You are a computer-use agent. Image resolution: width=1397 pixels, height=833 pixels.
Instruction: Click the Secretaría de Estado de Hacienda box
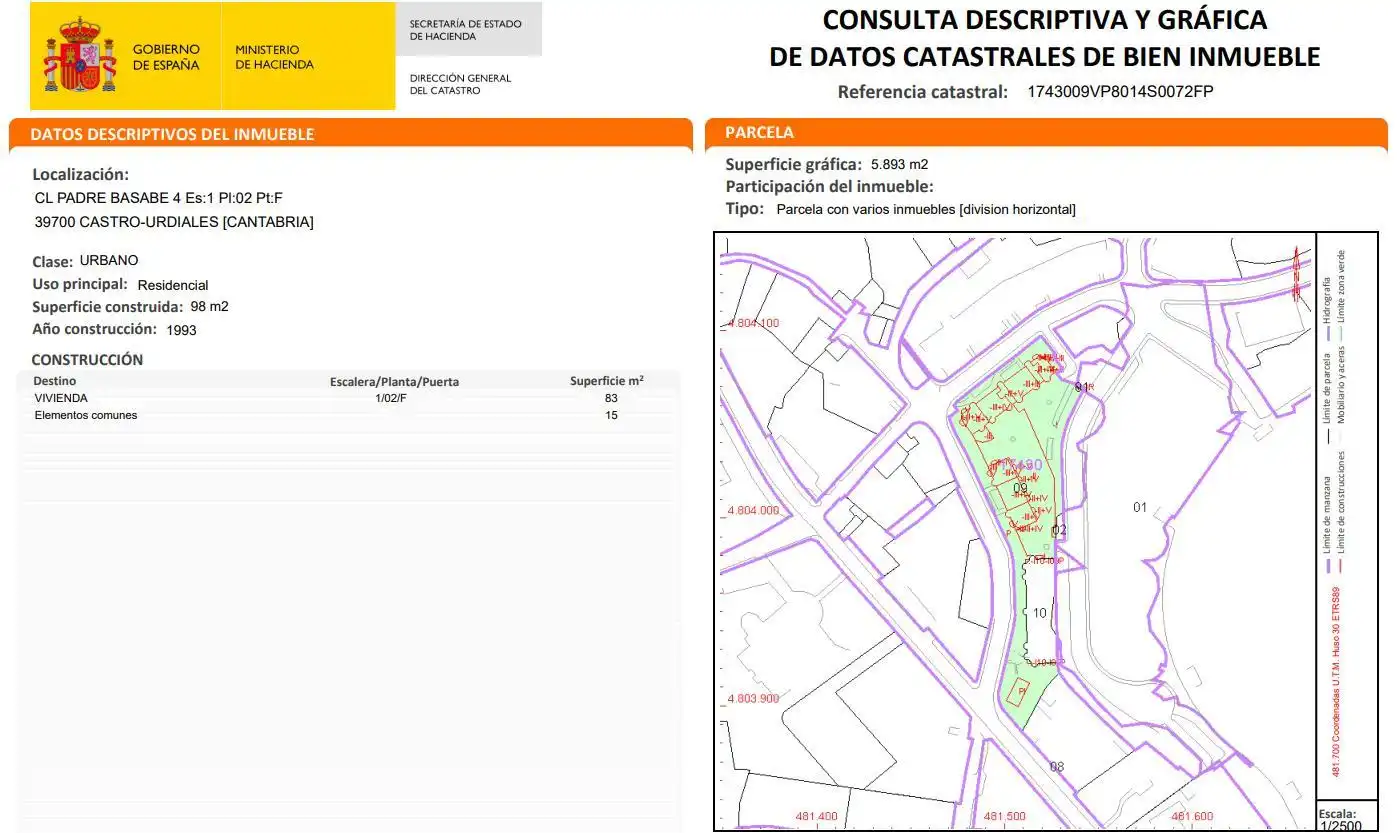(469, 30)
